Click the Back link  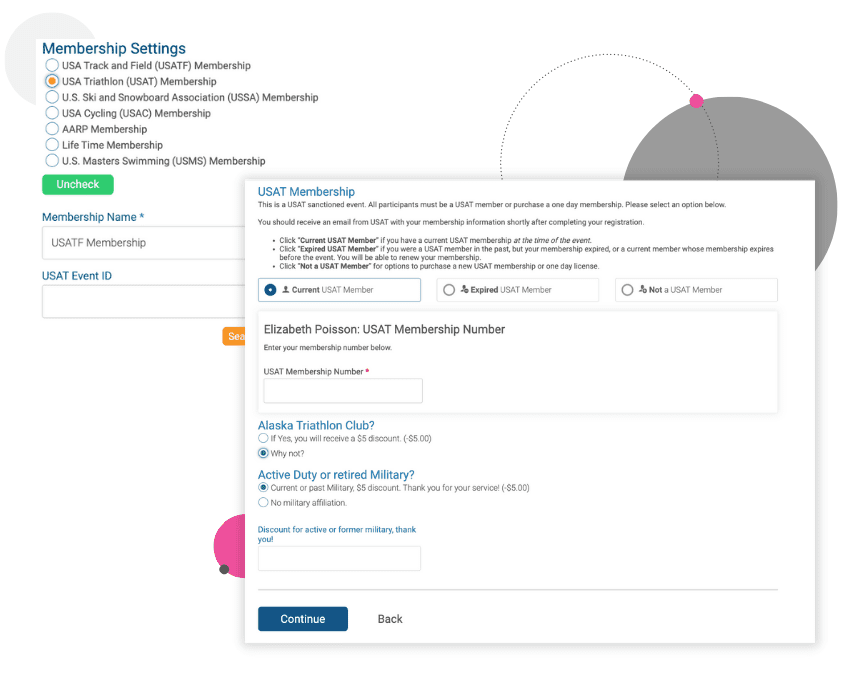pos(390,619)
